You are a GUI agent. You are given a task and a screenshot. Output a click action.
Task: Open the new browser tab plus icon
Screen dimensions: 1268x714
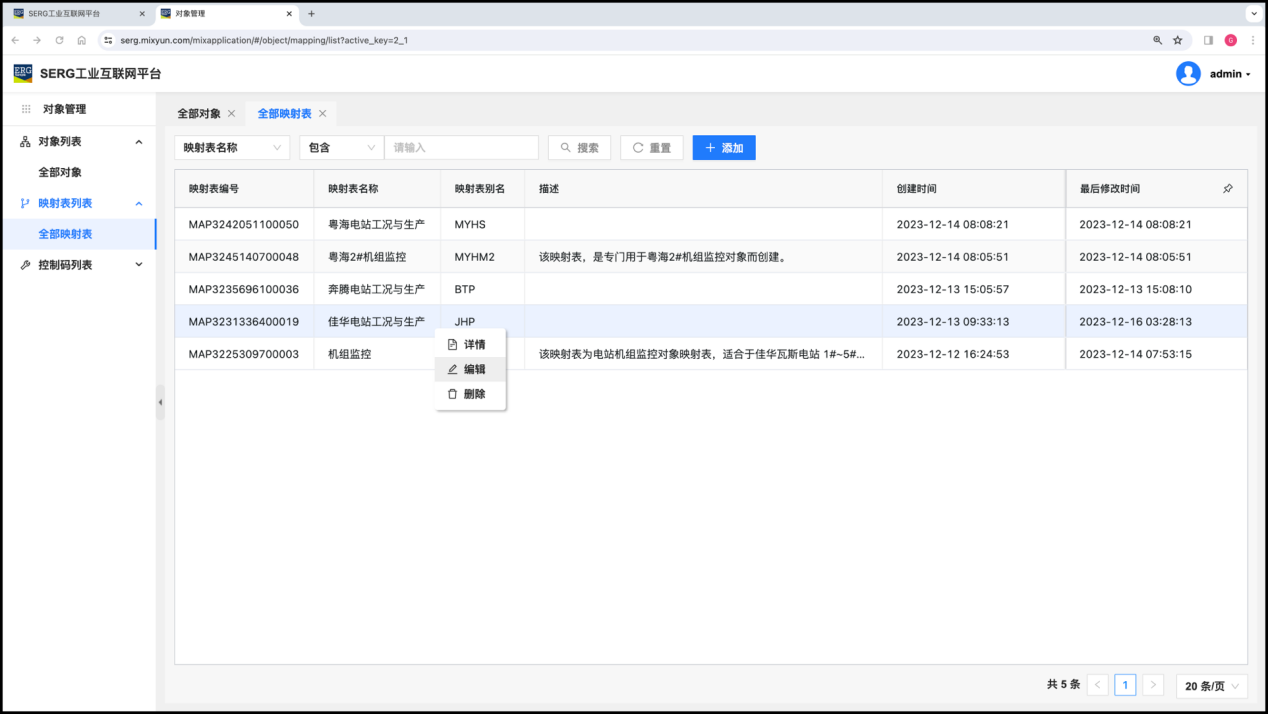[x=311, y=14]
